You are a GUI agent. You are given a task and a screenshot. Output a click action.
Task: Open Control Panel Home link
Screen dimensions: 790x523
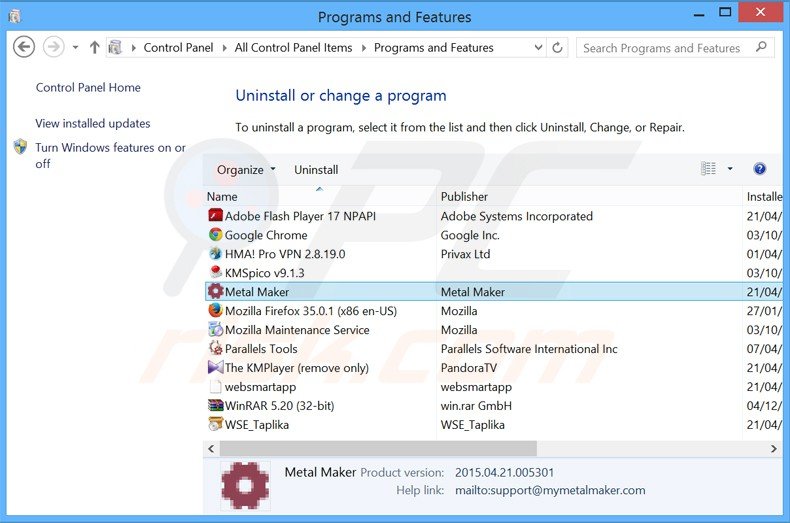(88, 88)
